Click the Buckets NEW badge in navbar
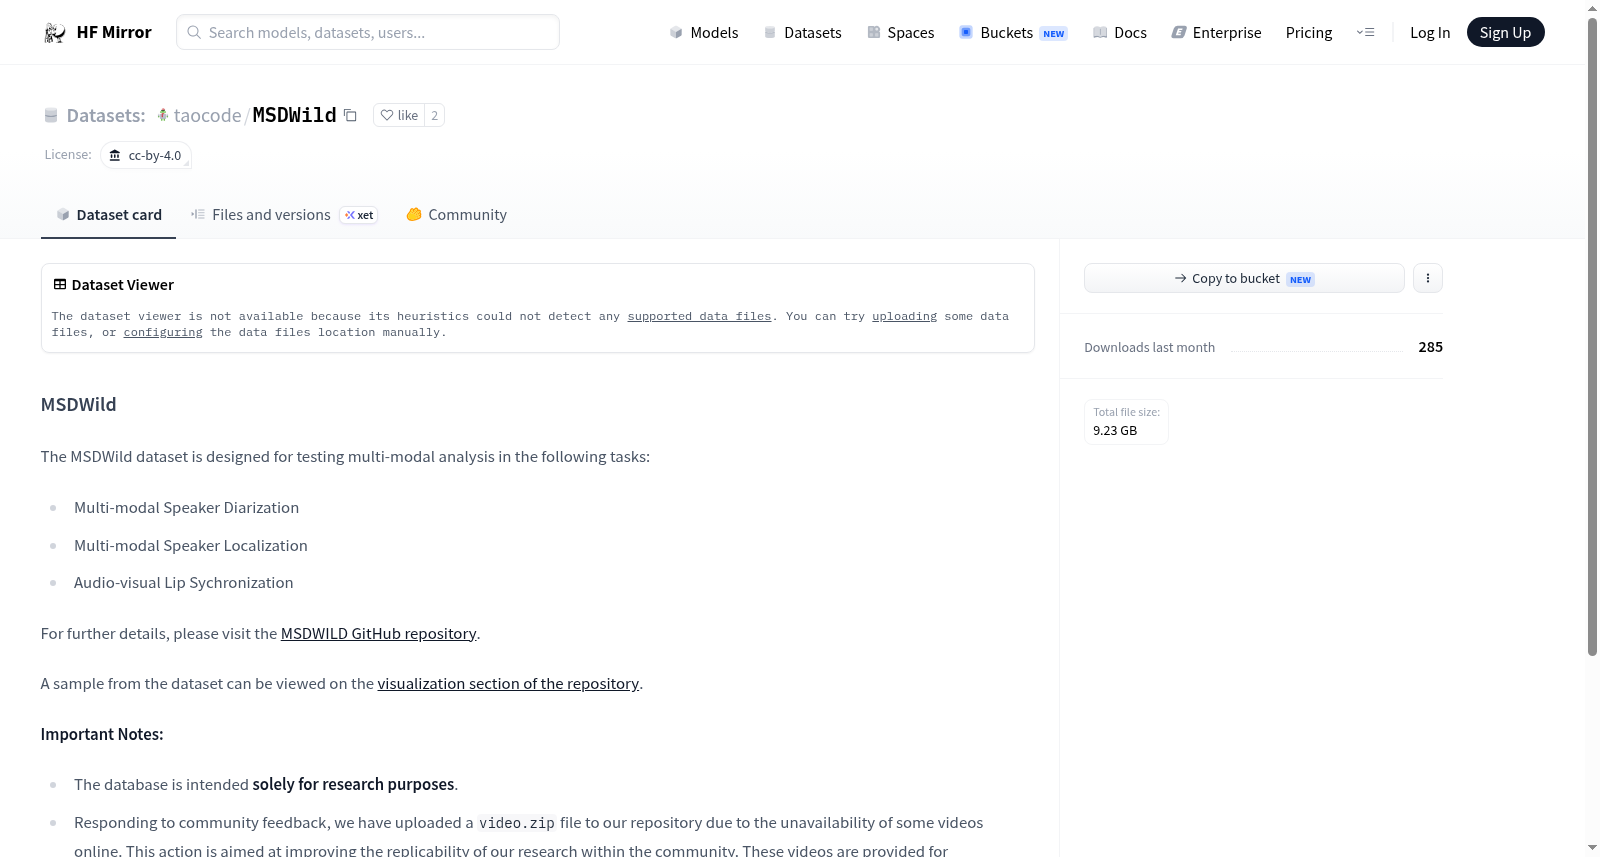The image size is (1600, 857). 1054,33
